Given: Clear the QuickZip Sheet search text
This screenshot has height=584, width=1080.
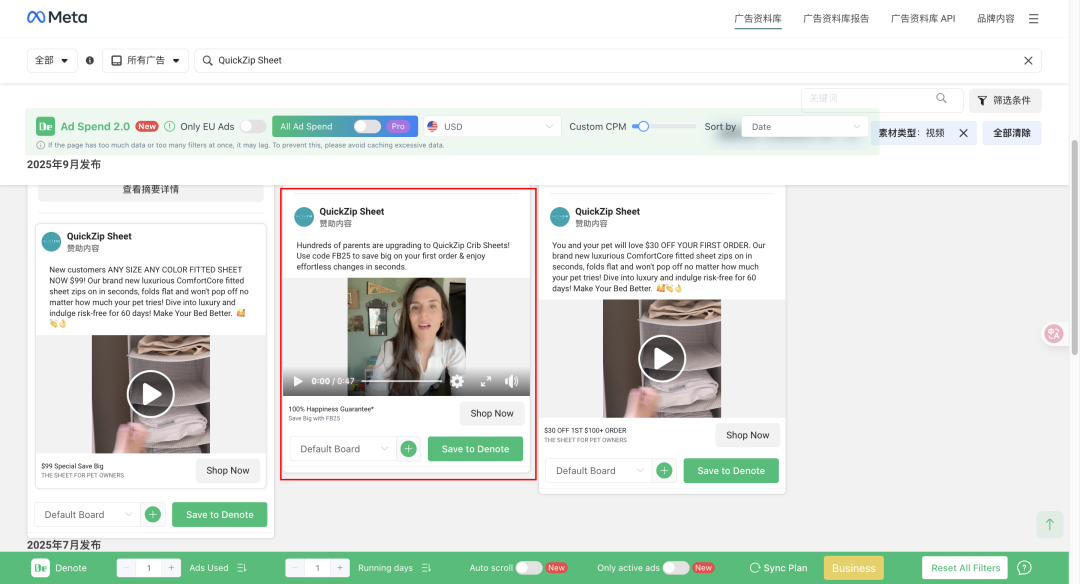Looking at the screenshot, I should tap(1028, 61).
